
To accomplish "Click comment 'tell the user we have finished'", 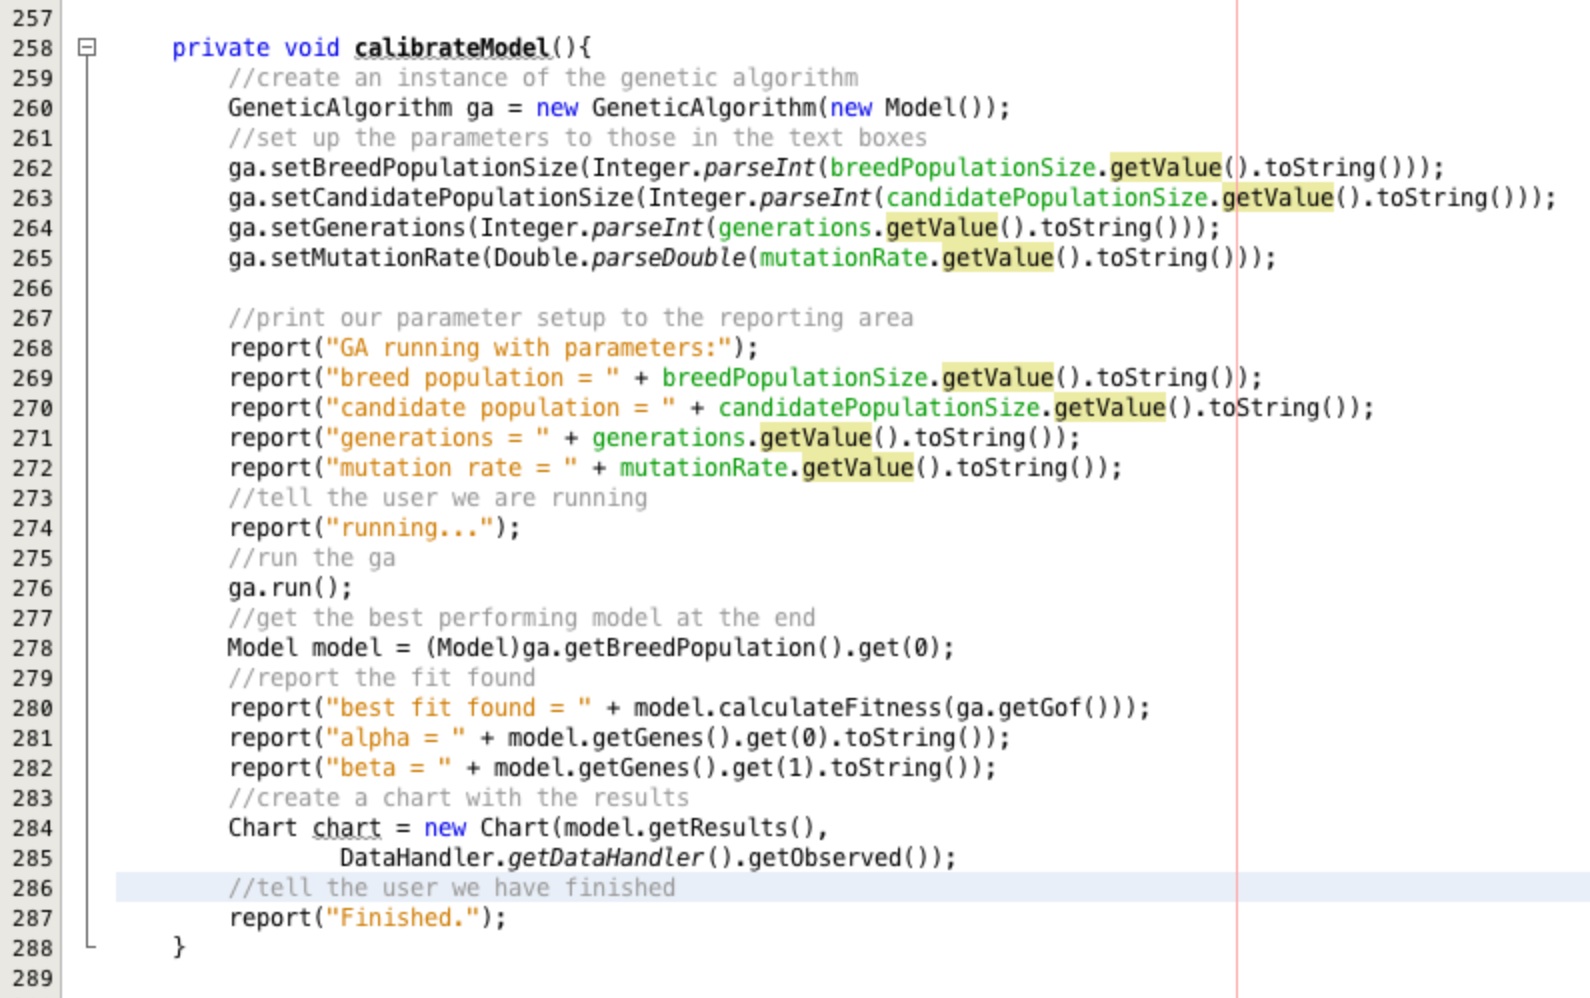I will 452,888.
